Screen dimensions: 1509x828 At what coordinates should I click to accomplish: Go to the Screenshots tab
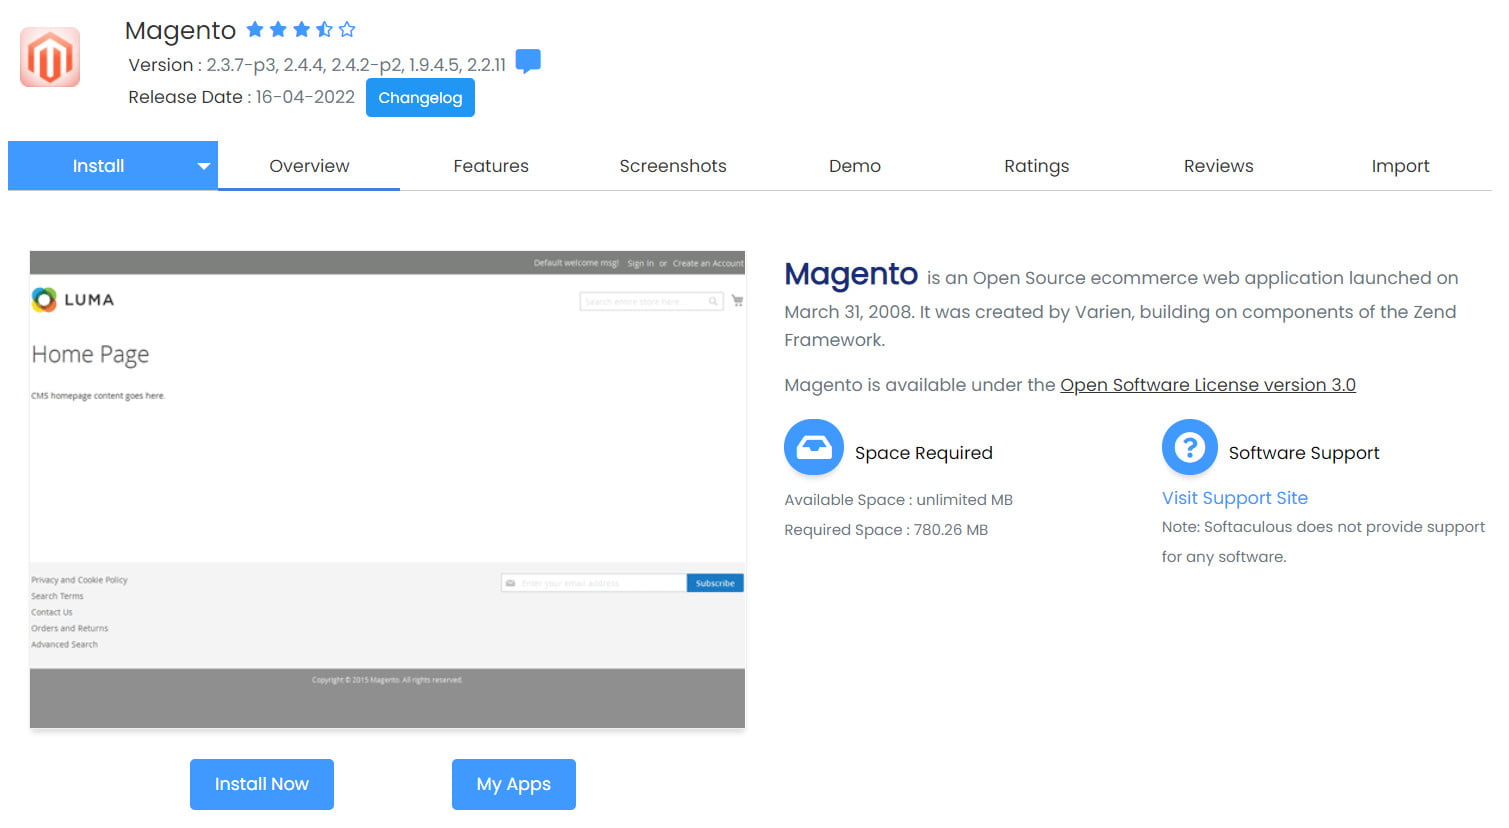pyautogui.click(x=673, y=166)
